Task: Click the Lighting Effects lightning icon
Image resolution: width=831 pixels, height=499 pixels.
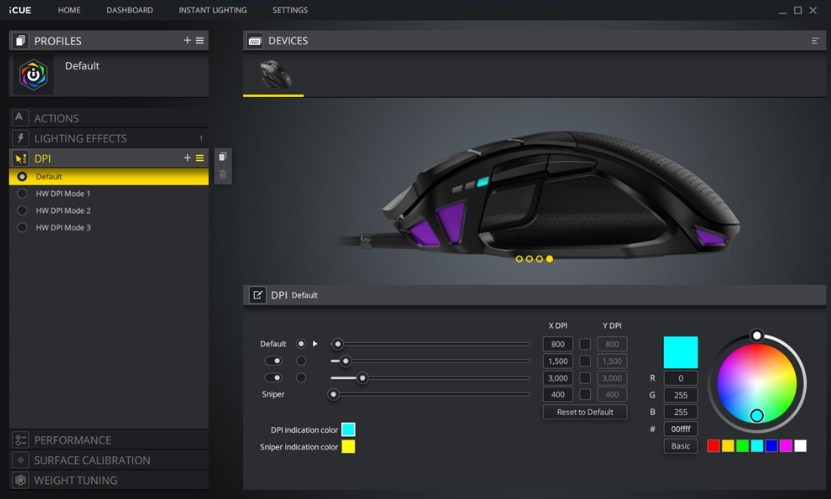Action: (x=20, y=138)
